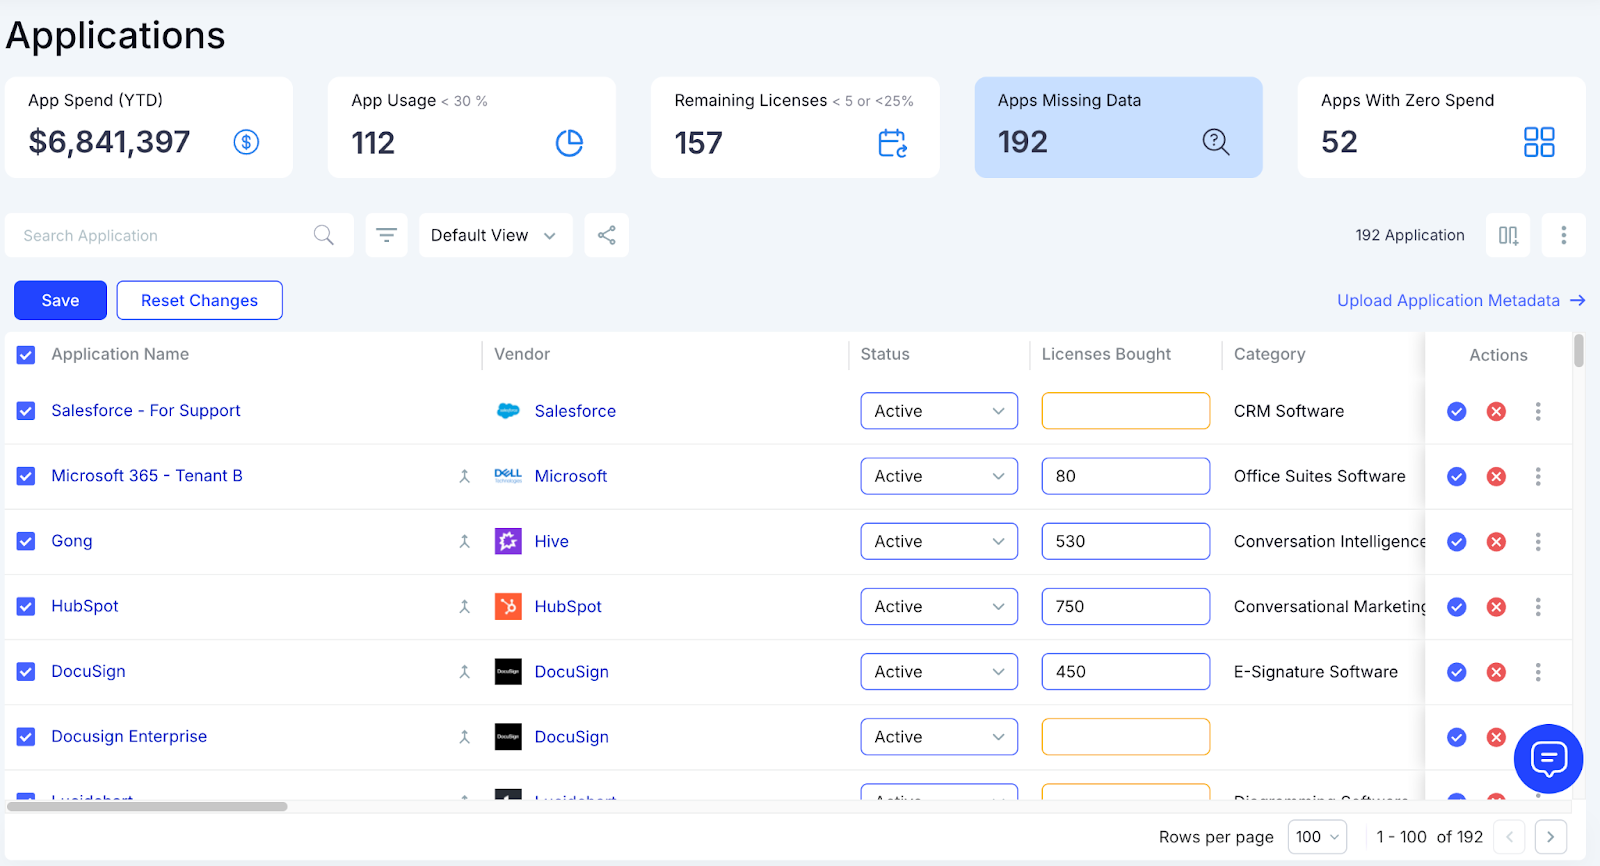Screen dimensions: 1600x866
Task: Reject the Gong row with red X
Action: coord(1496,541)
